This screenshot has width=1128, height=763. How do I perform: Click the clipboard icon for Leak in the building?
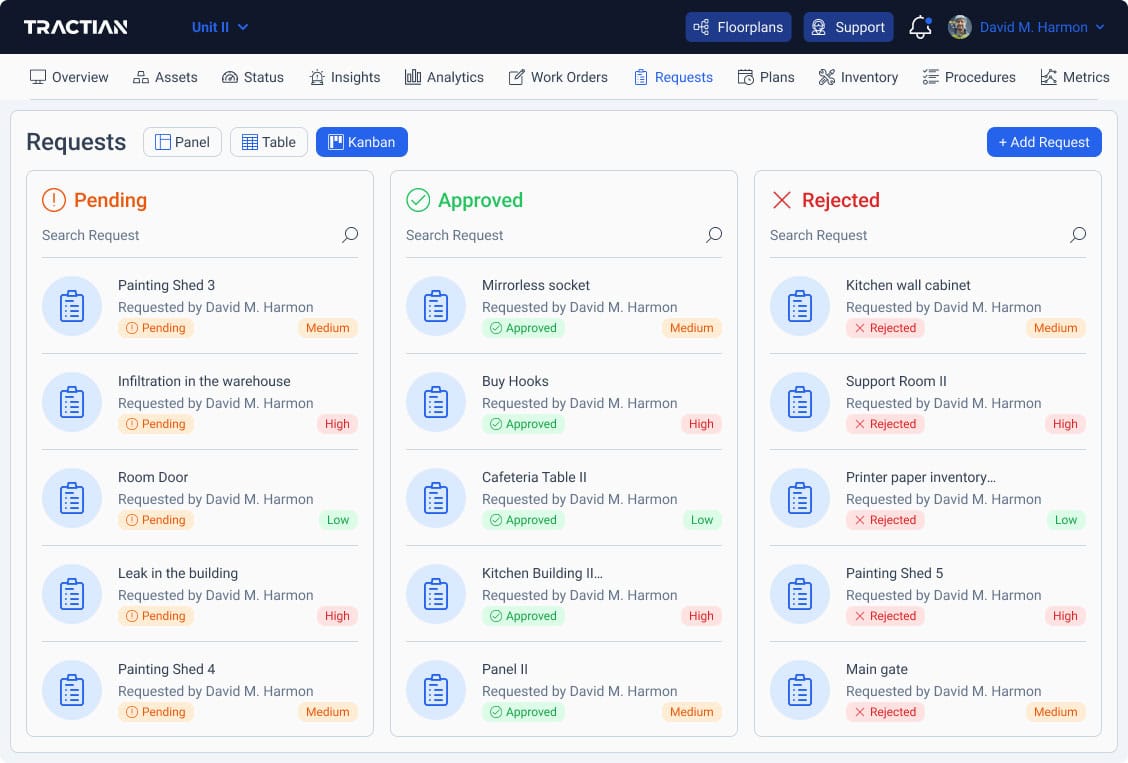(72, 594)
